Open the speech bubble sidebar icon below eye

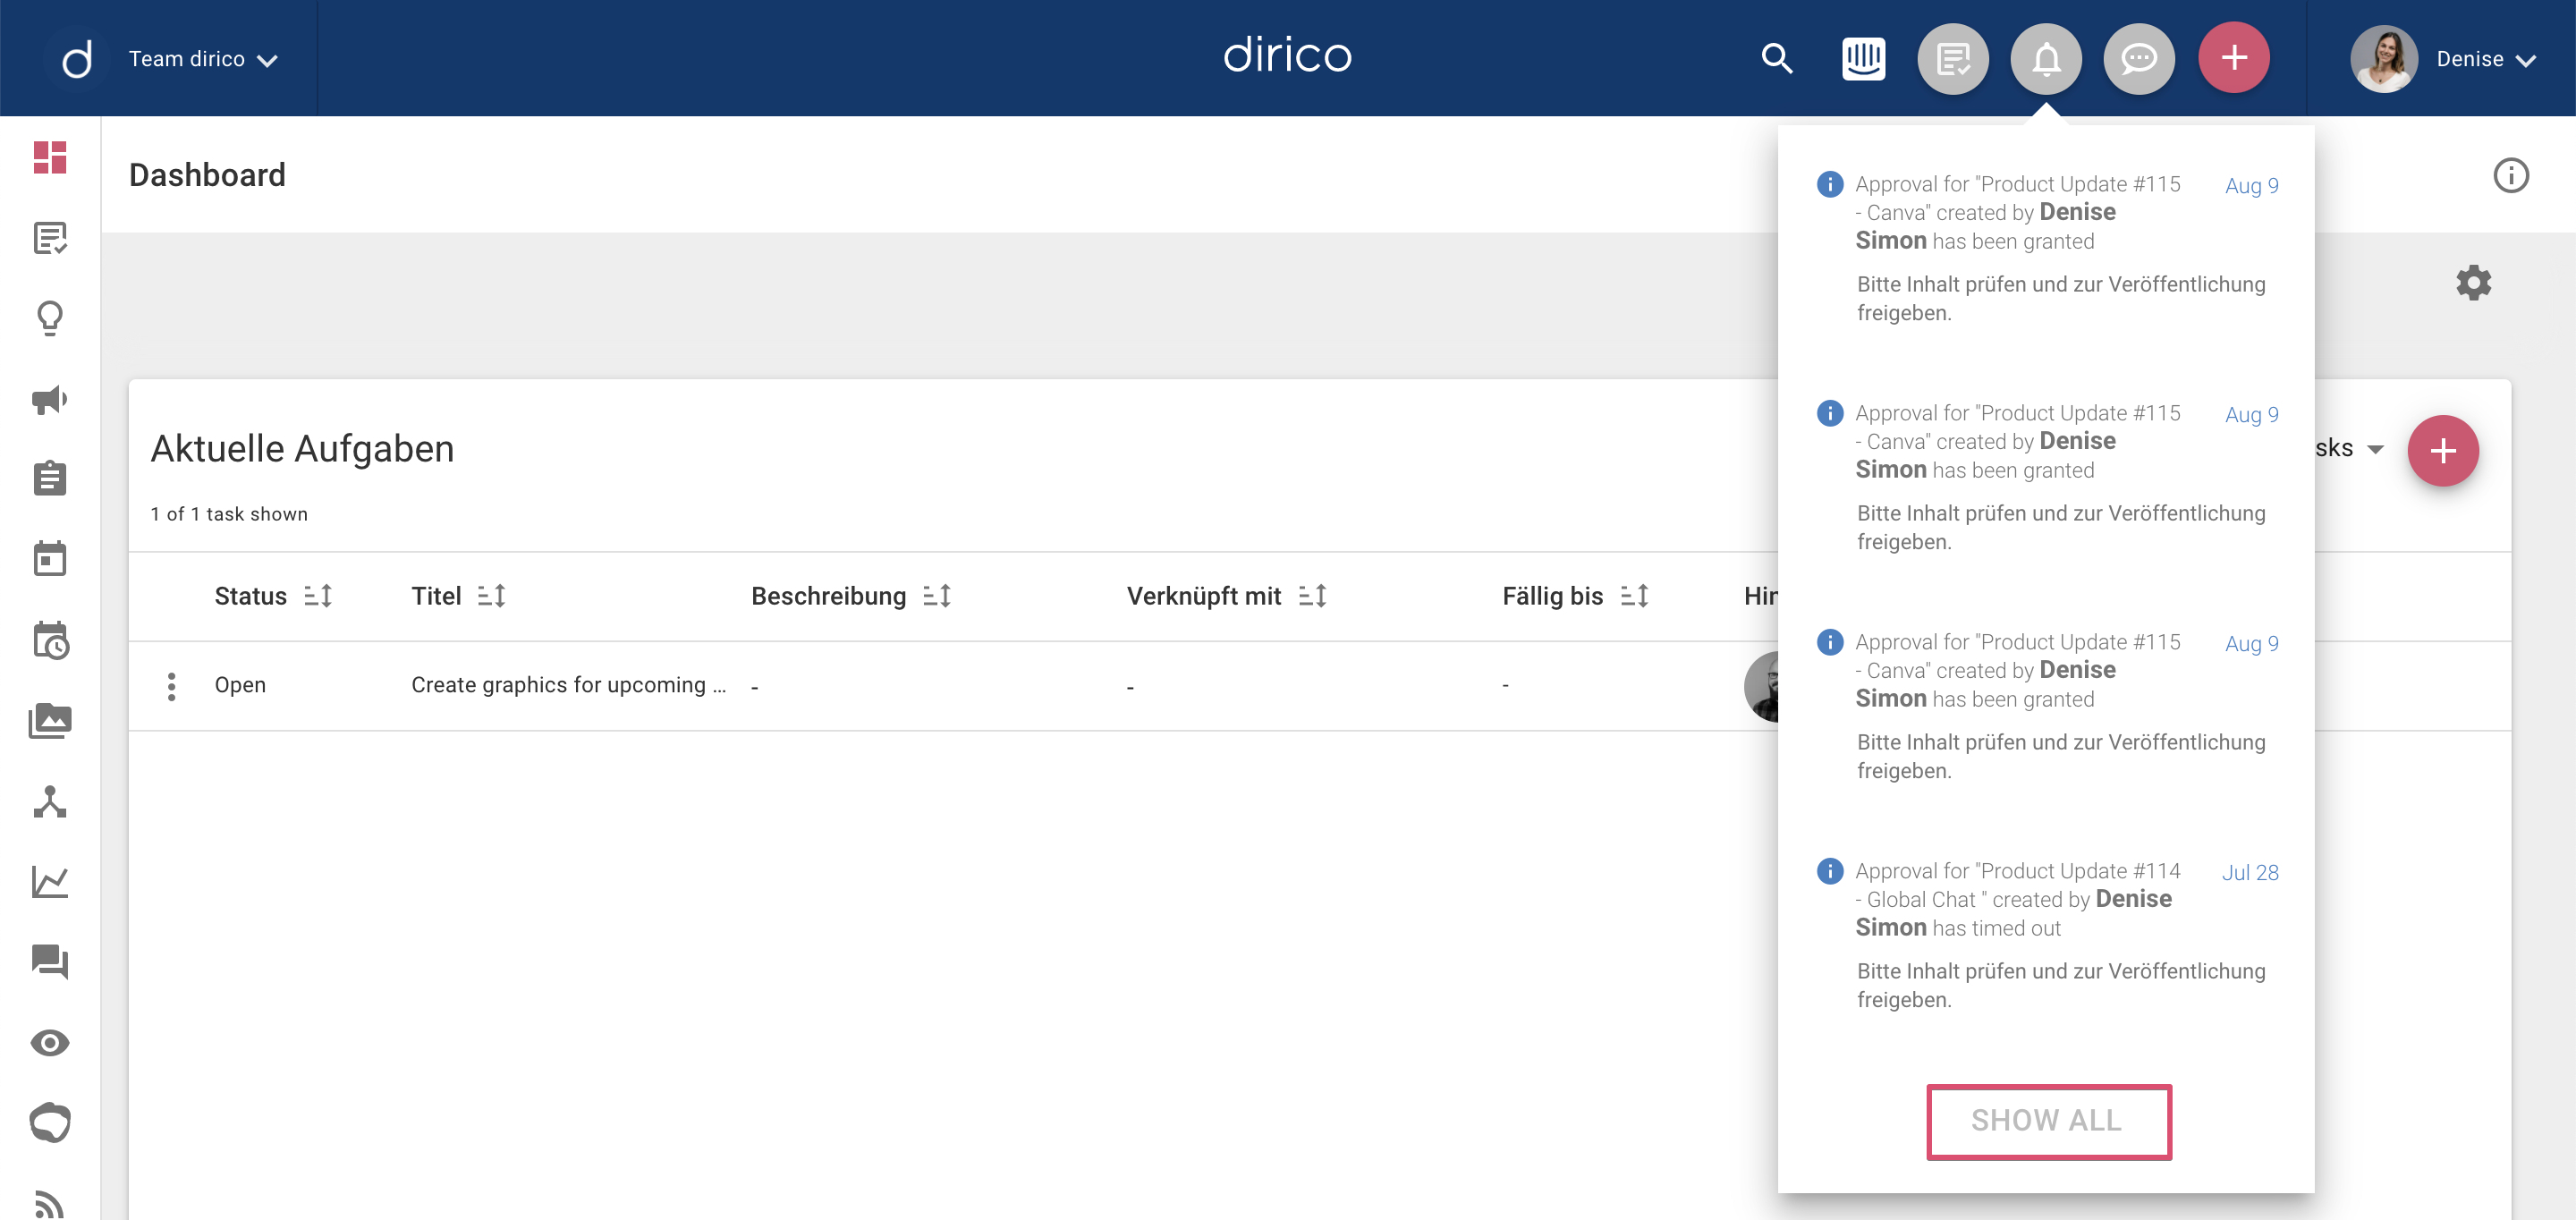coord(50,1122)
